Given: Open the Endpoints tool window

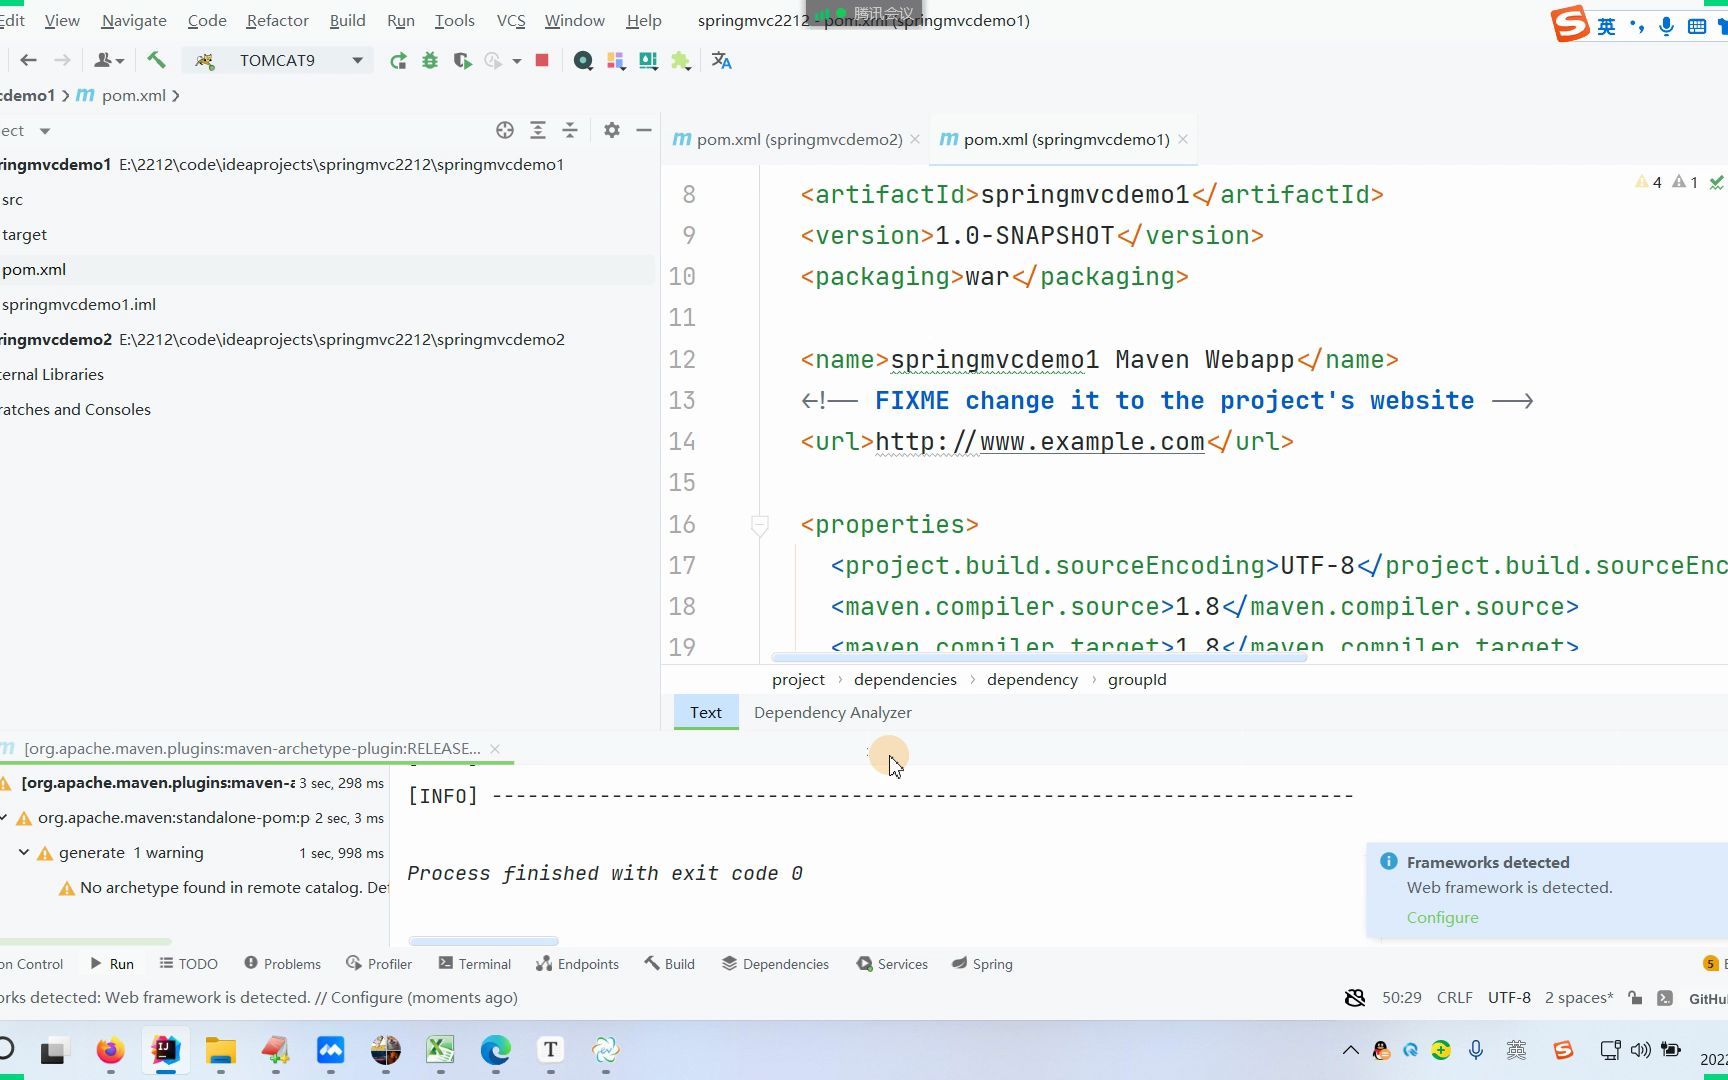Looking at the screenshot, I should [x=578, y=964].
